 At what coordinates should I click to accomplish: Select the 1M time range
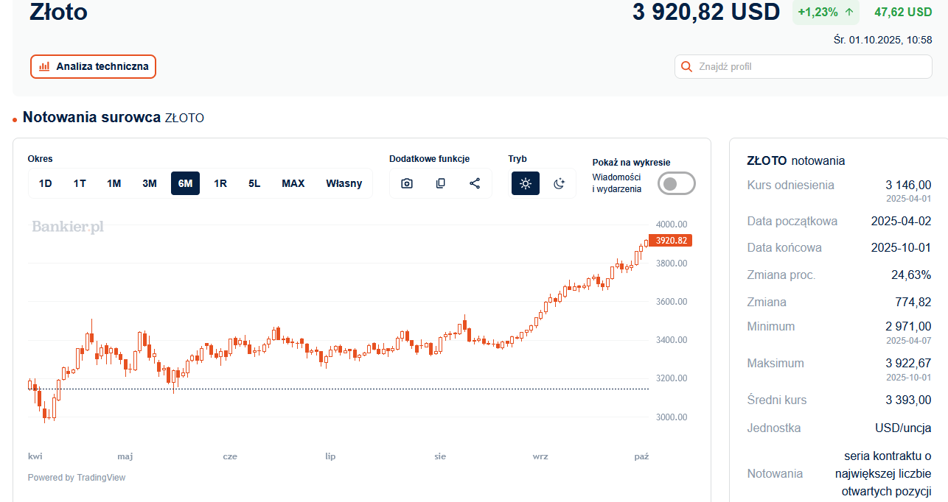coord(114,183)
